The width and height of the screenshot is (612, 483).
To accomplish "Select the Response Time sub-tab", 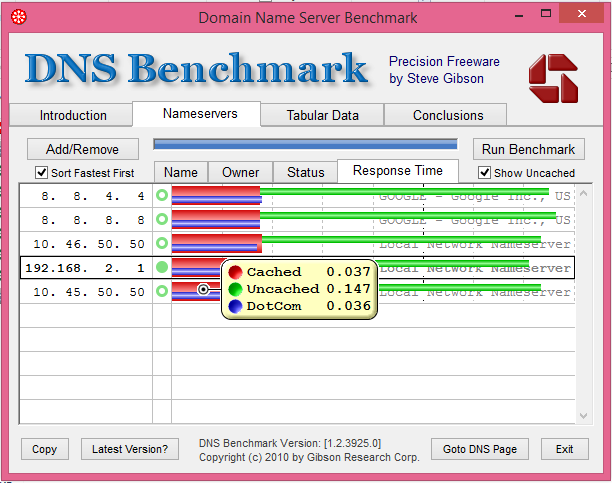I will (398, 171).
